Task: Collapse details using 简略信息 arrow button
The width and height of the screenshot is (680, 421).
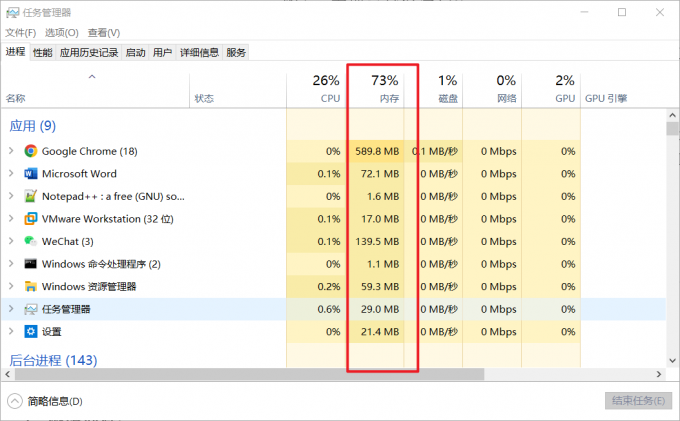Action: click(14, 401)
